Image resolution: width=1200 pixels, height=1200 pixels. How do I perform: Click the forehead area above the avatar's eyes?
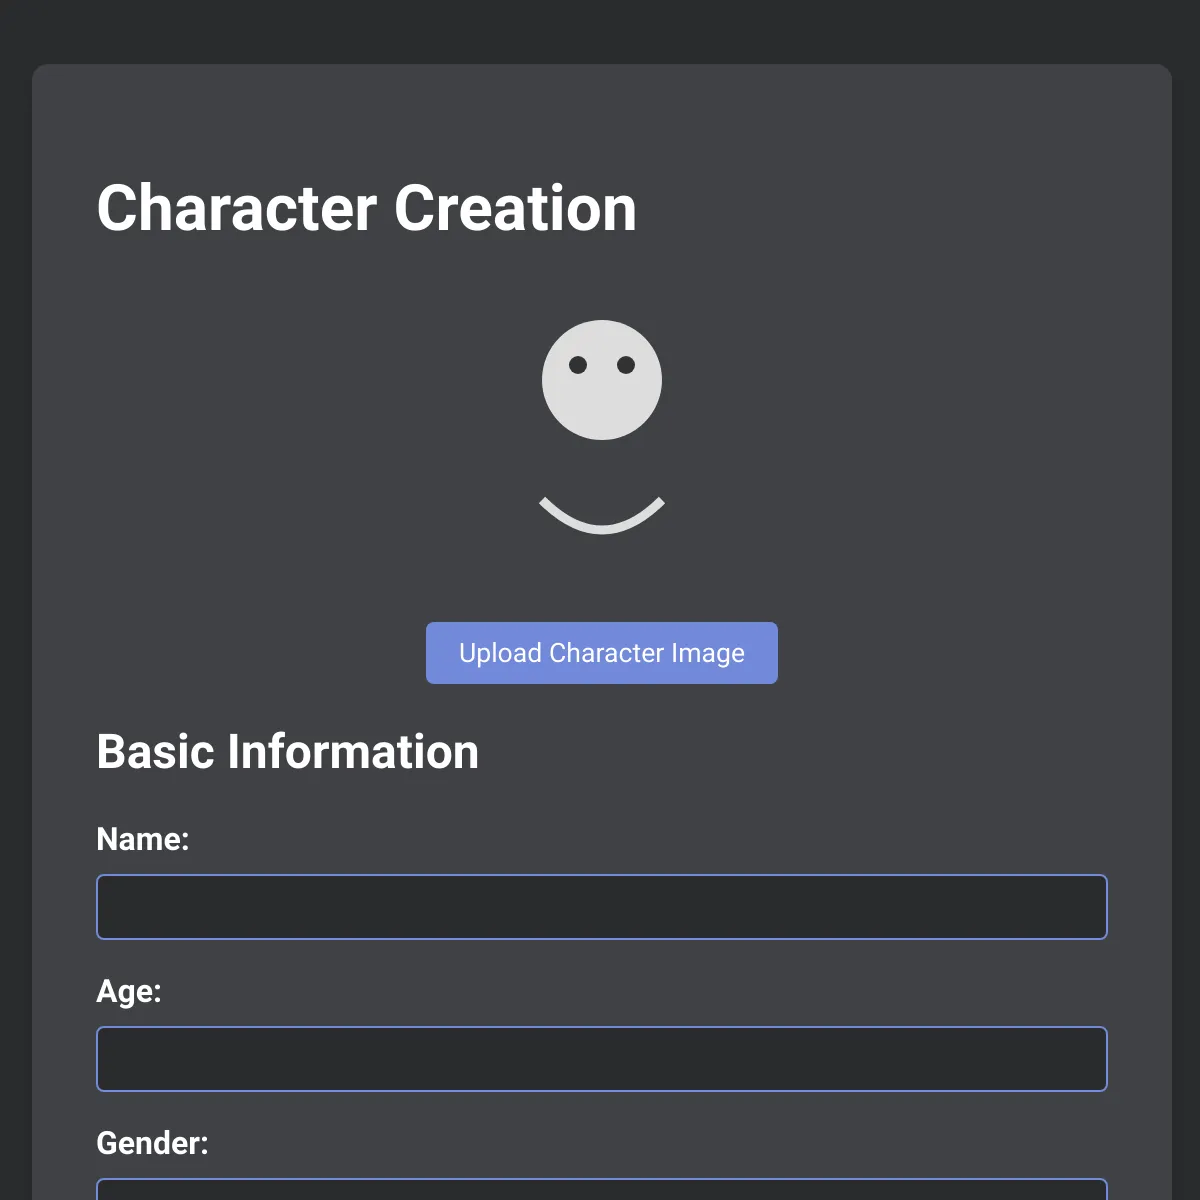point(602,338)
